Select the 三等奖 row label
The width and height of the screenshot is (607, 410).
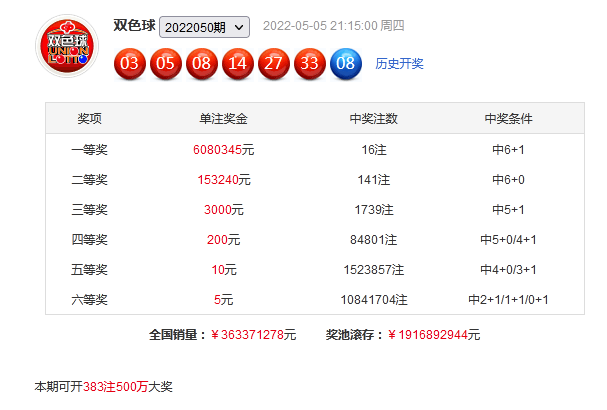pyautogui.click(x=89, y=209)
